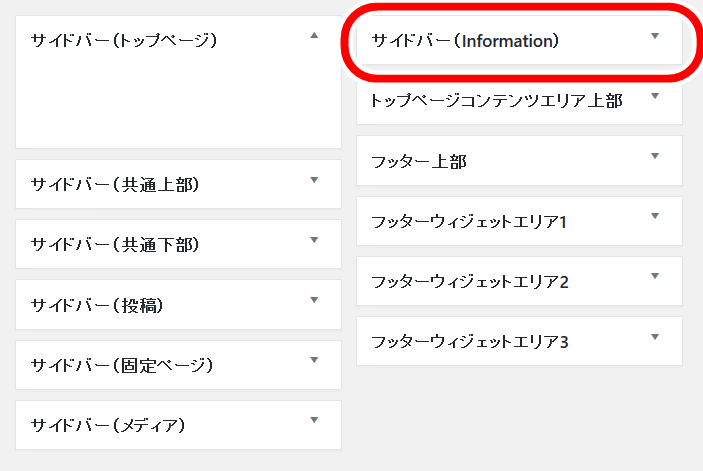Click the サイドバー(トップページ) heading text
The image size is (703, 471).
click(124, 40)
